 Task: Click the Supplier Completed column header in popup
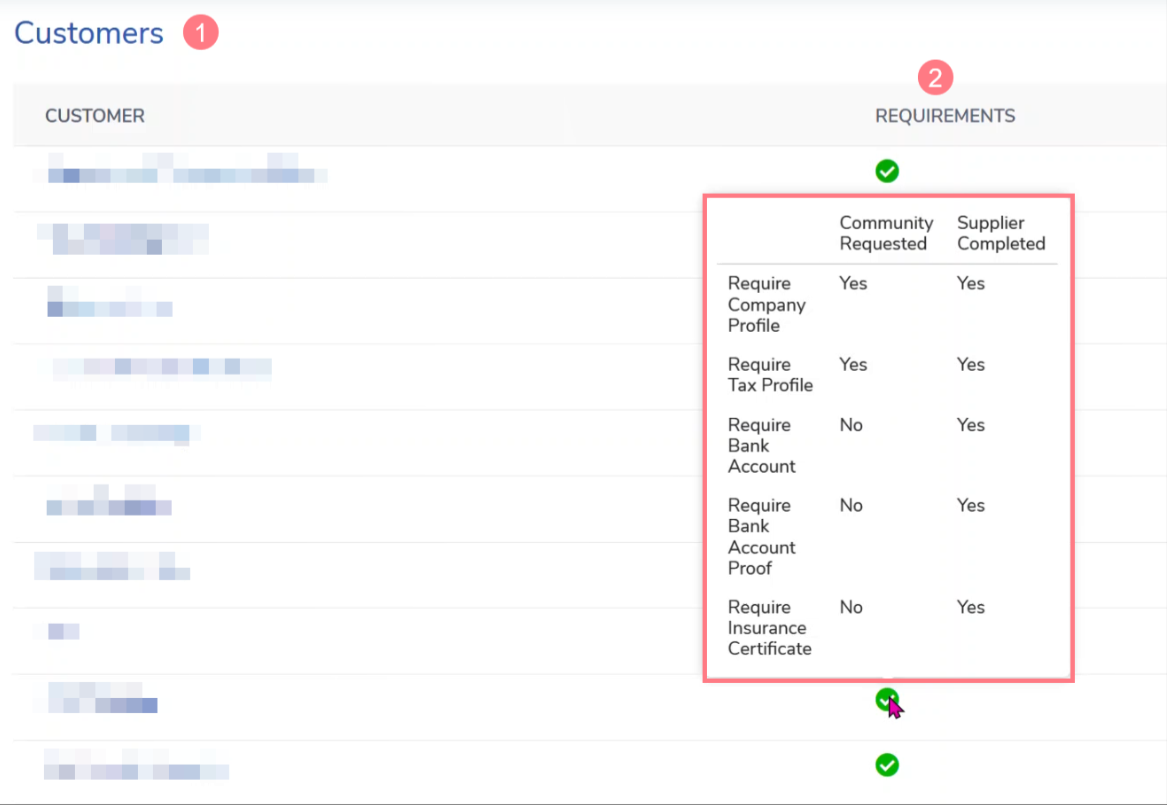tap(1000, 233)
